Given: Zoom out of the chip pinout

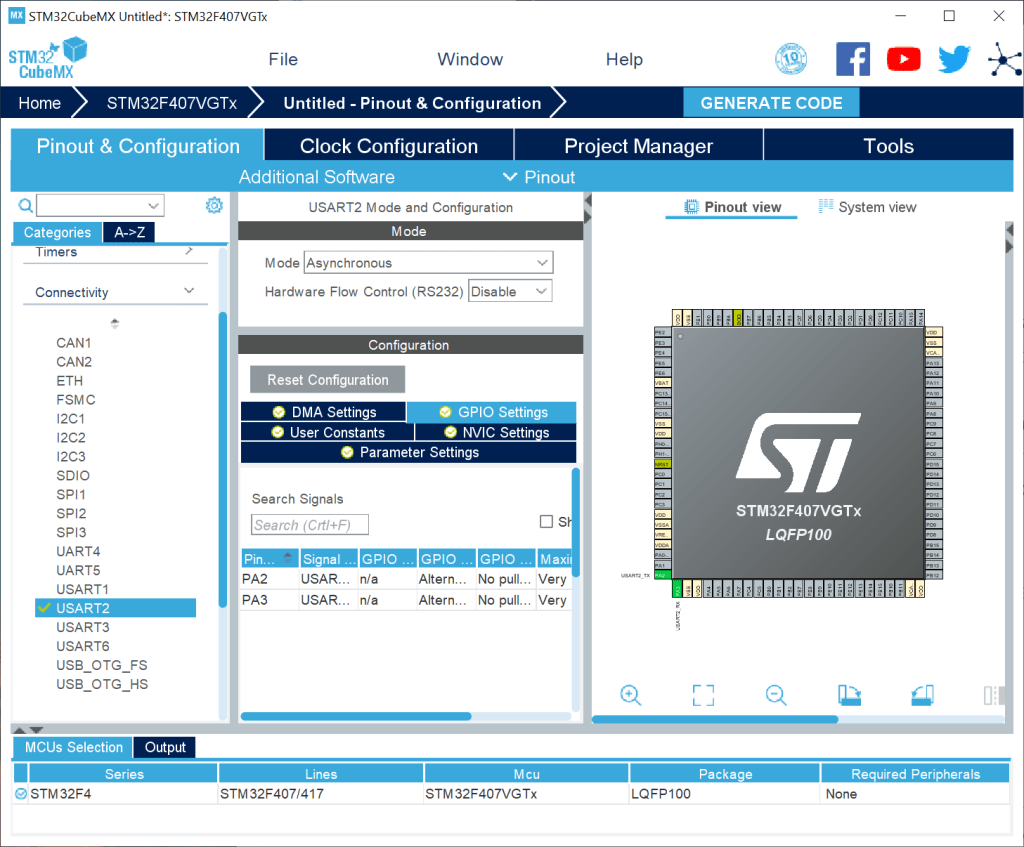Looking at the screenshot, I should pyautogui.click(x=776, y=695).
